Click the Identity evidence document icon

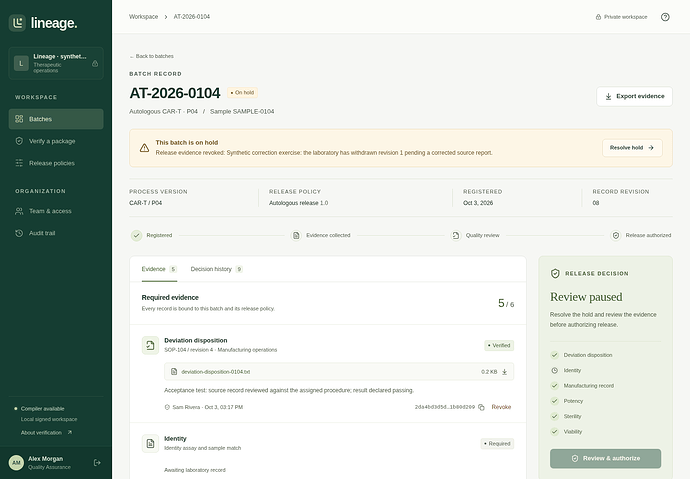coord(150,443)
